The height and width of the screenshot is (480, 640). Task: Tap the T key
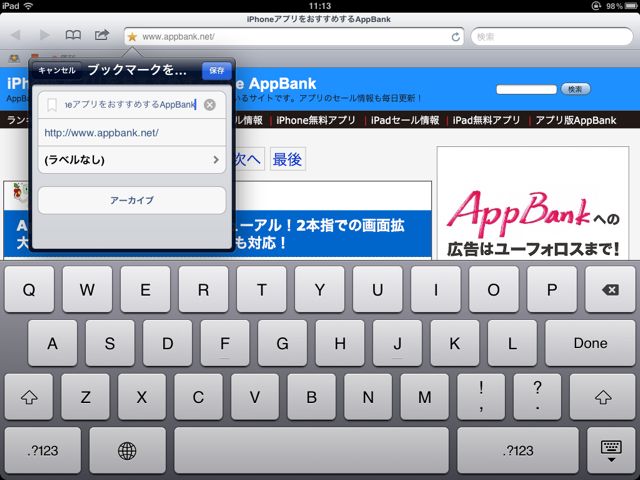261,289
